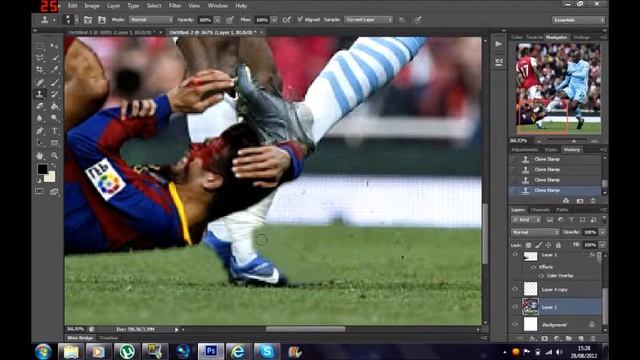Viewport: 640px width, 360px height.
Task: Hide the Background layer eye
Action: coord(515,324)
